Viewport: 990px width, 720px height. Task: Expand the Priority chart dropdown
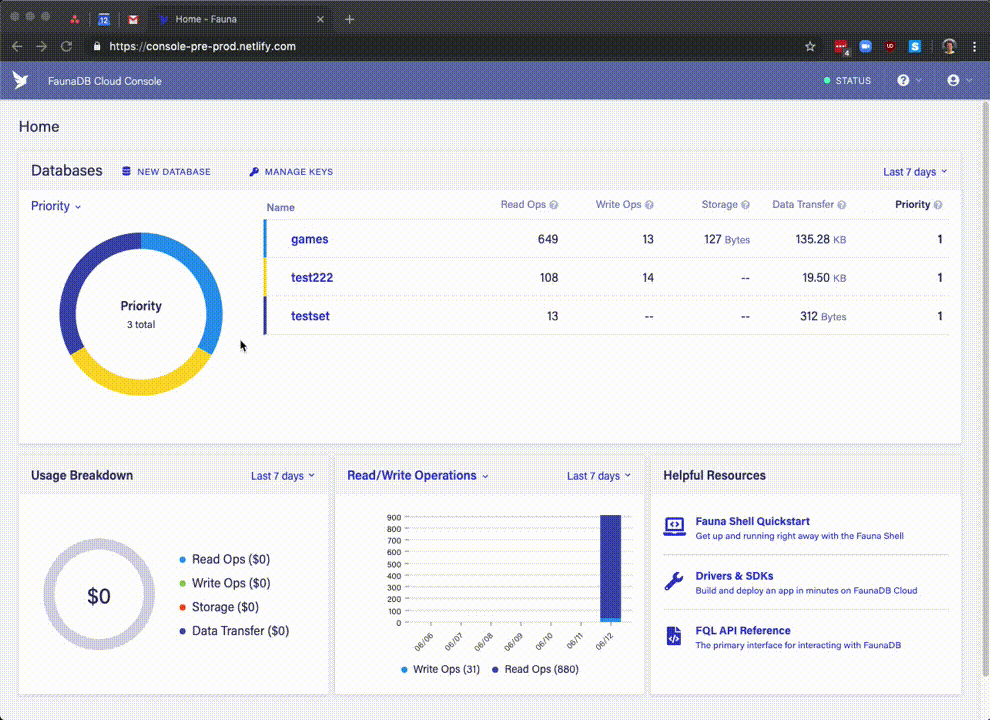pyautogui.click(x=56, y=206)
